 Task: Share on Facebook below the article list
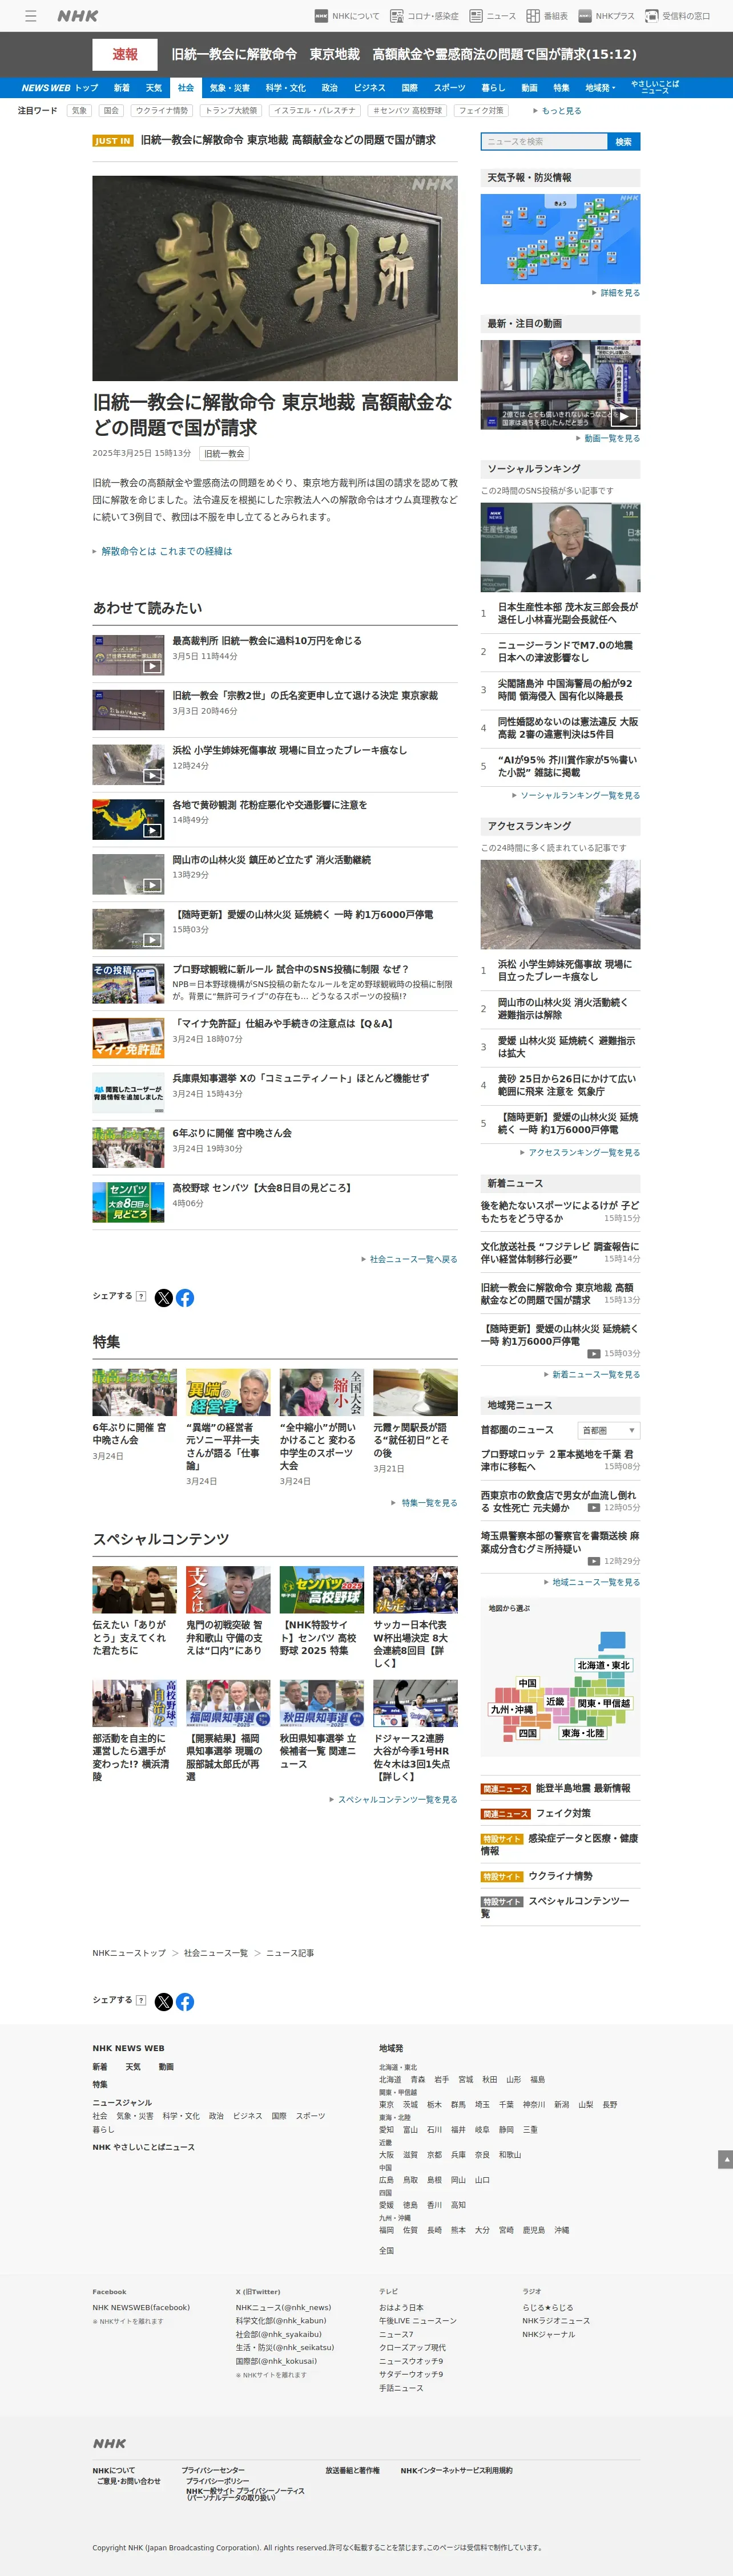coord(185,1297)
